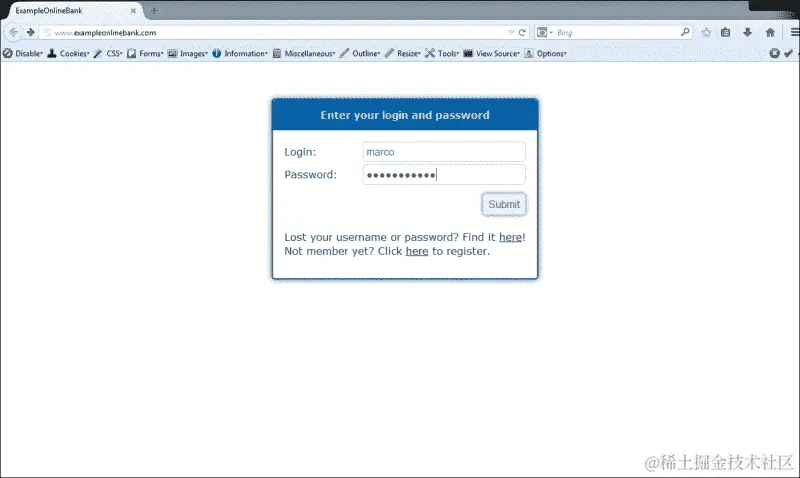The height and width of the screenshot is (478, 800).
Task: Focus the Password field
Action: click(x=444, y=174)
